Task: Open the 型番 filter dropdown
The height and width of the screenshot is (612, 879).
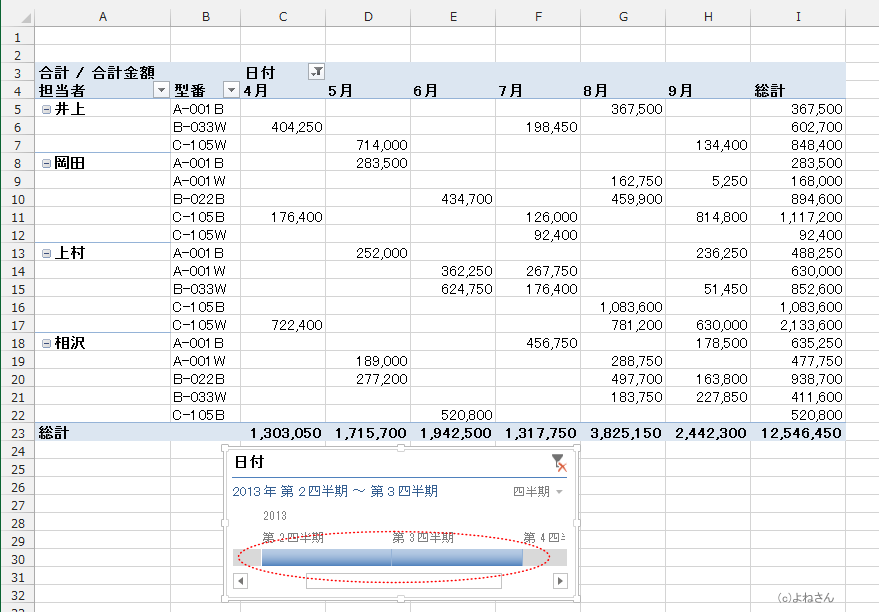Action: [231, 90]
